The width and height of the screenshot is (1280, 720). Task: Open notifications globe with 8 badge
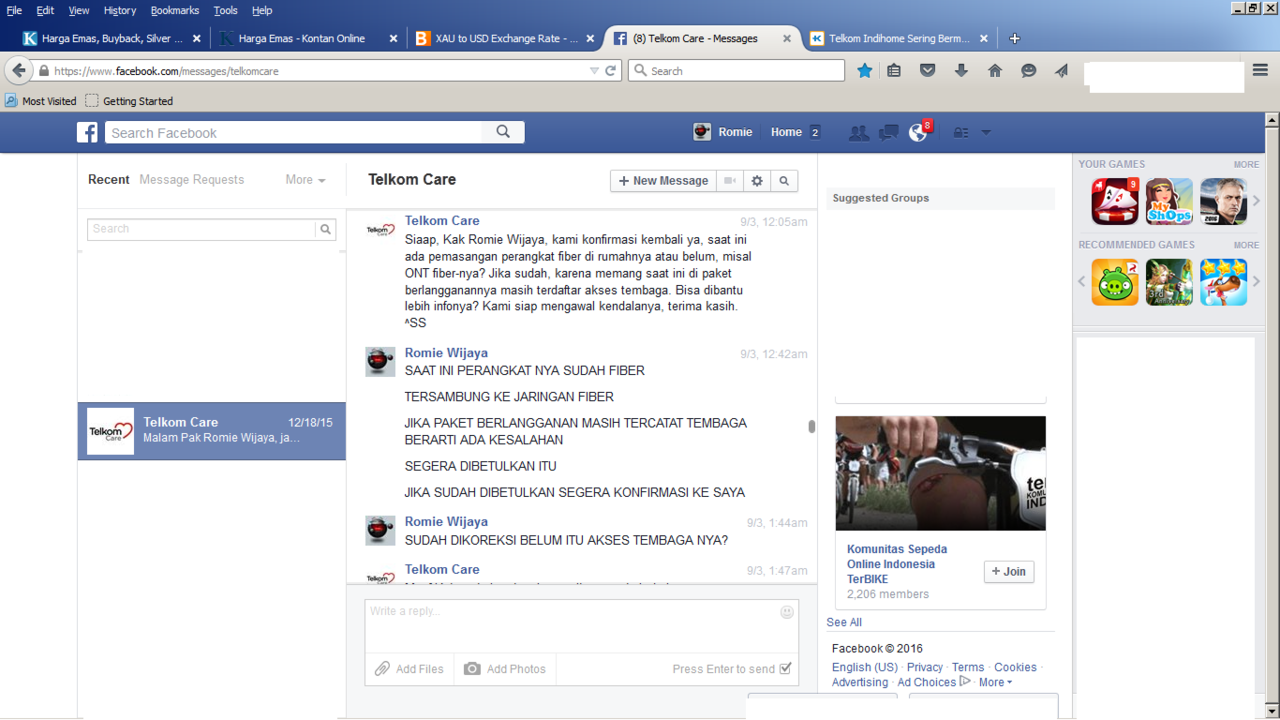click(918, 132)
